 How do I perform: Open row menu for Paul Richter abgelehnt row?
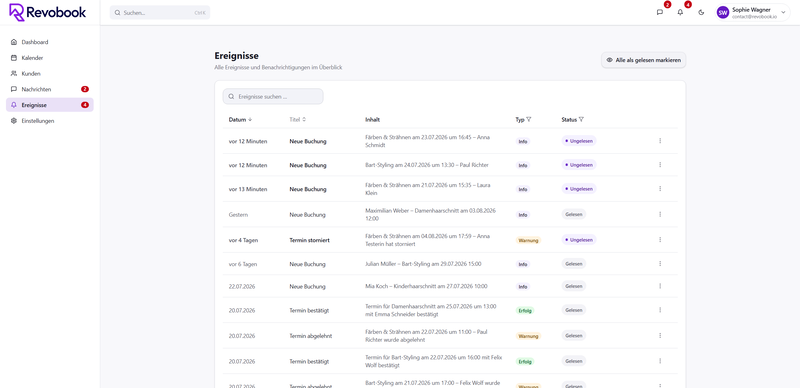[660, 335]
